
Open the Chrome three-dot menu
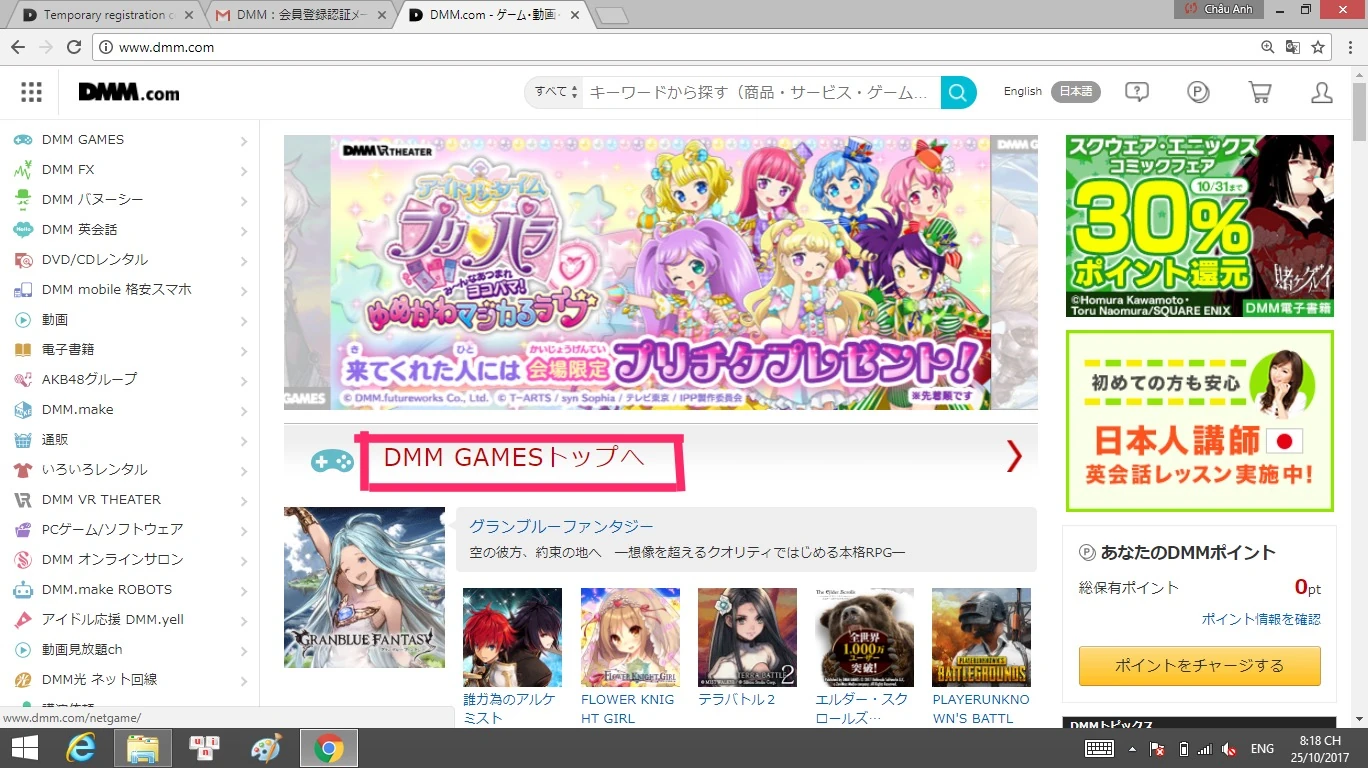(x=1349, y=47)
